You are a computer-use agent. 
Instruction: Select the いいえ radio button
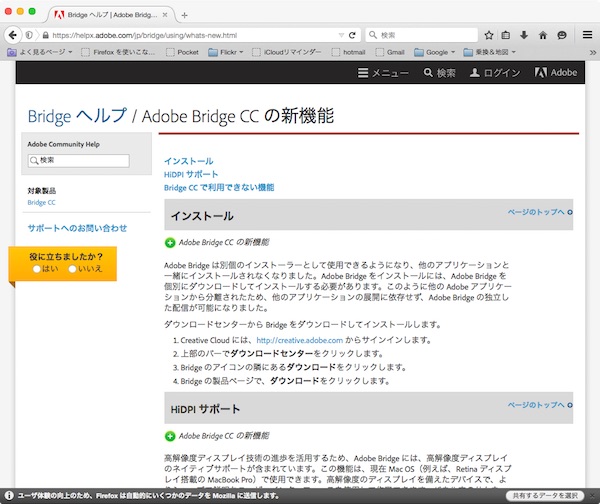point(73,268)
